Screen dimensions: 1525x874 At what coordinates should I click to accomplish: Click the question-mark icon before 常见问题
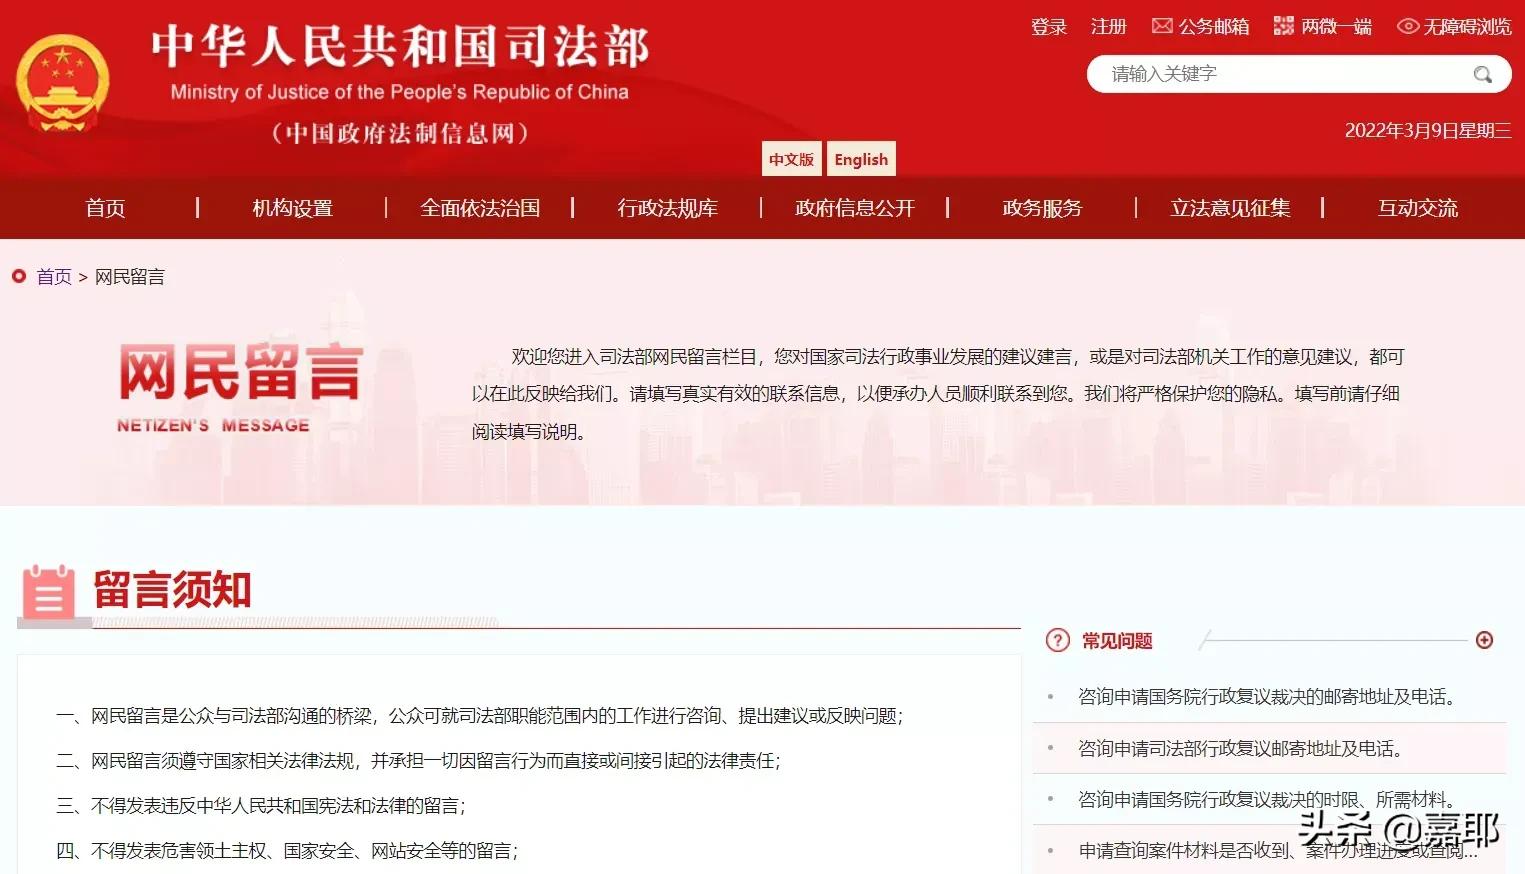(x=1057, y=640)
